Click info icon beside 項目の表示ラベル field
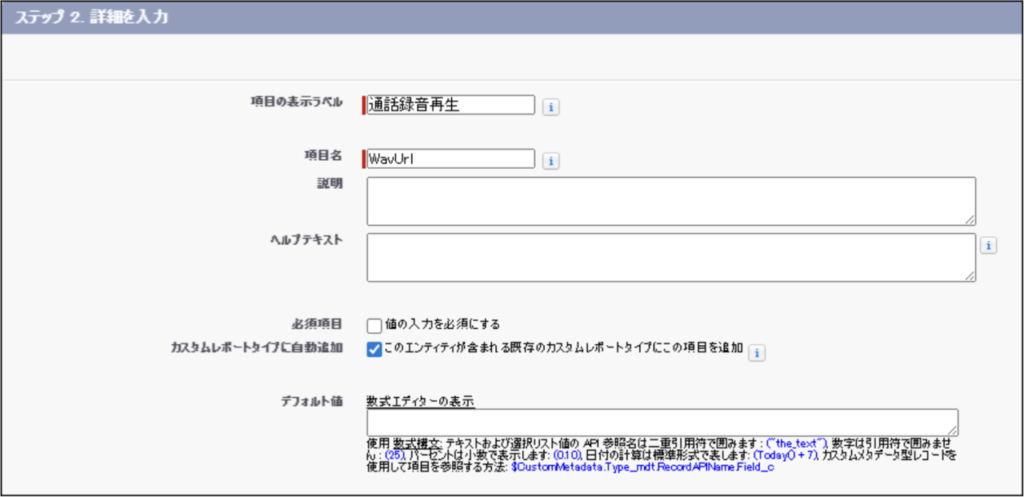1024x497 pixels. point(550,106)
